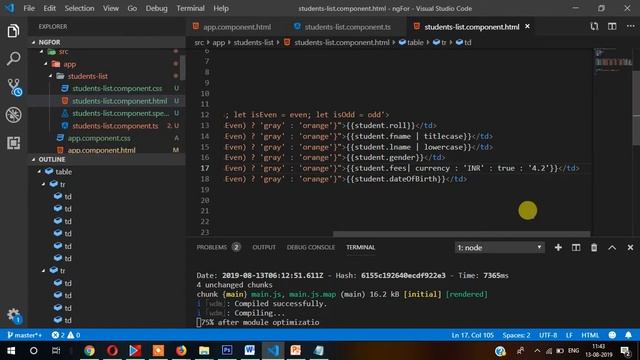Open the Manage gear menu
Viewport: 640px width, 360px height.
click(14, 315)
